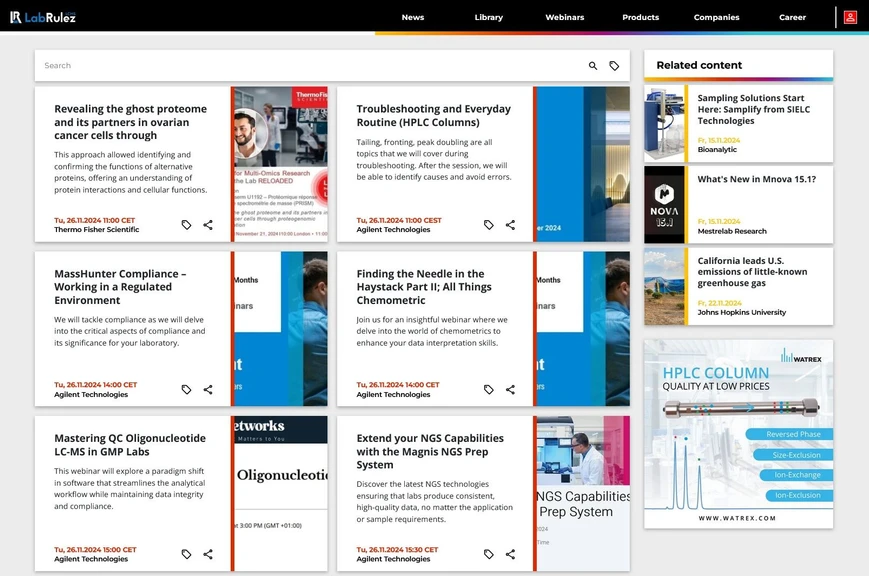Open the Library menu item

tap(489, 17)
